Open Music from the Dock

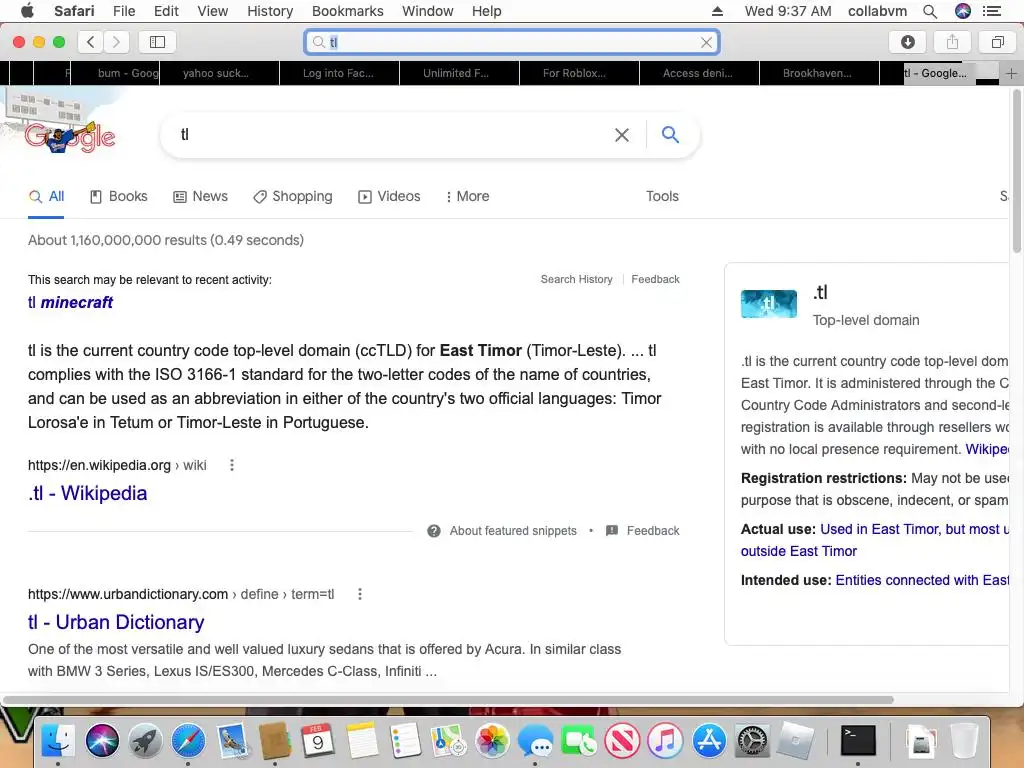[x=665, y=741]
